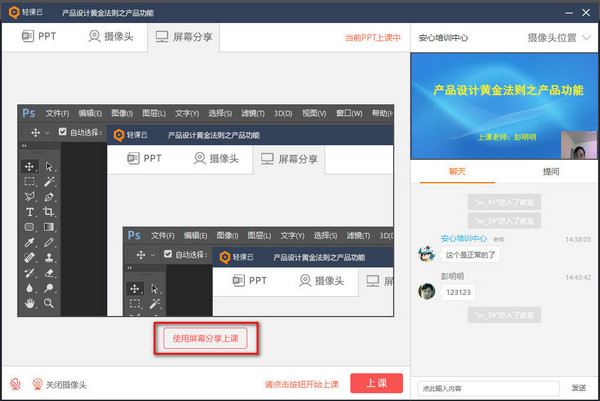Collapse the nested smaller Photoshop toolbox with the double-arrow
This screenshot has height=401, width=600.
(129, 268)
